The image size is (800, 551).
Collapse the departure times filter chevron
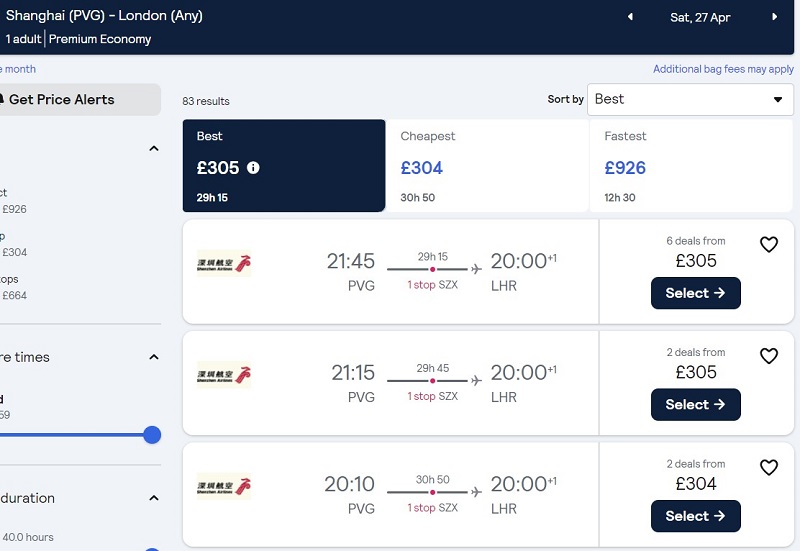(154, 357)
